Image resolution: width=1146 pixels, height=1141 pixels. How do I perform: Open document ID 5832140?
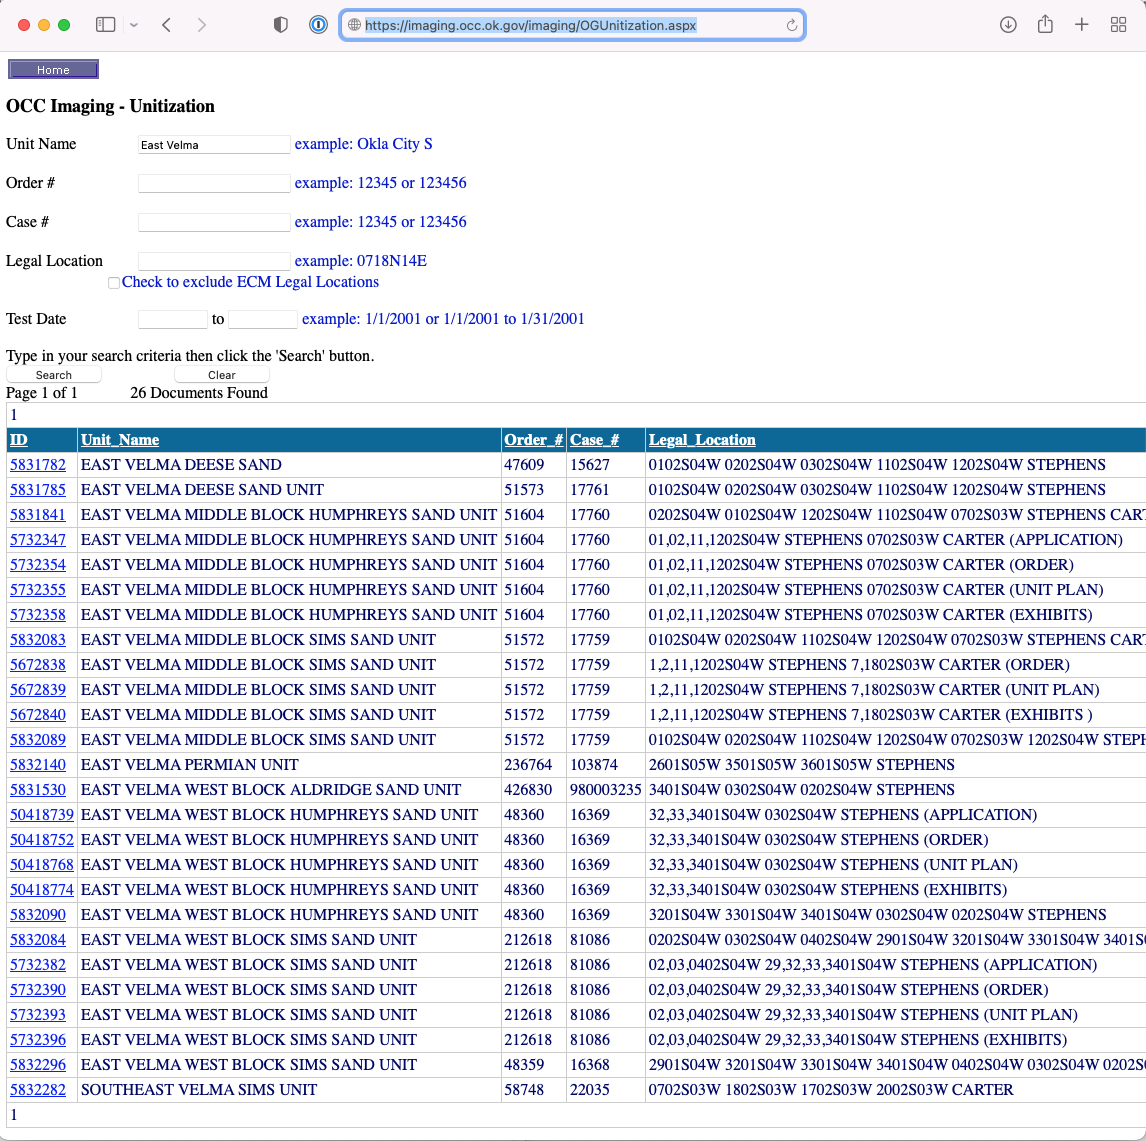38,765
